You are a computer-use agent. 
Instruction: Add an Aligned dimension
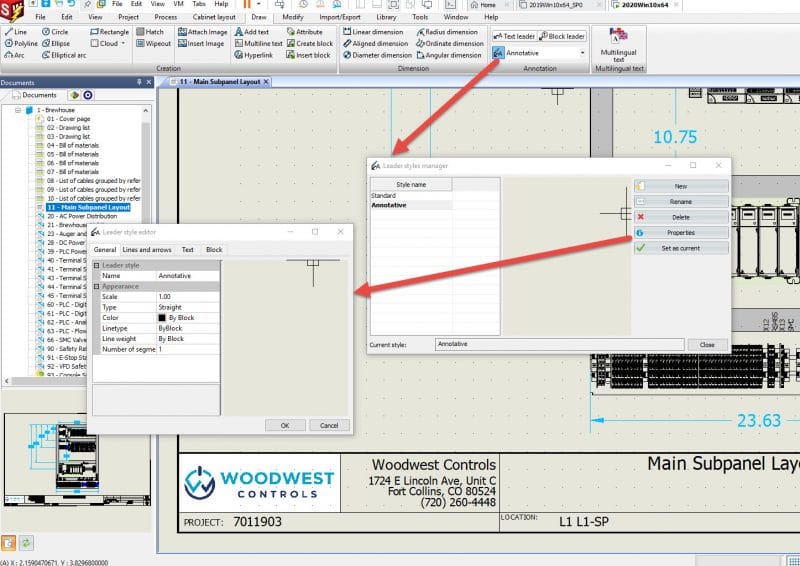point(376,43)
